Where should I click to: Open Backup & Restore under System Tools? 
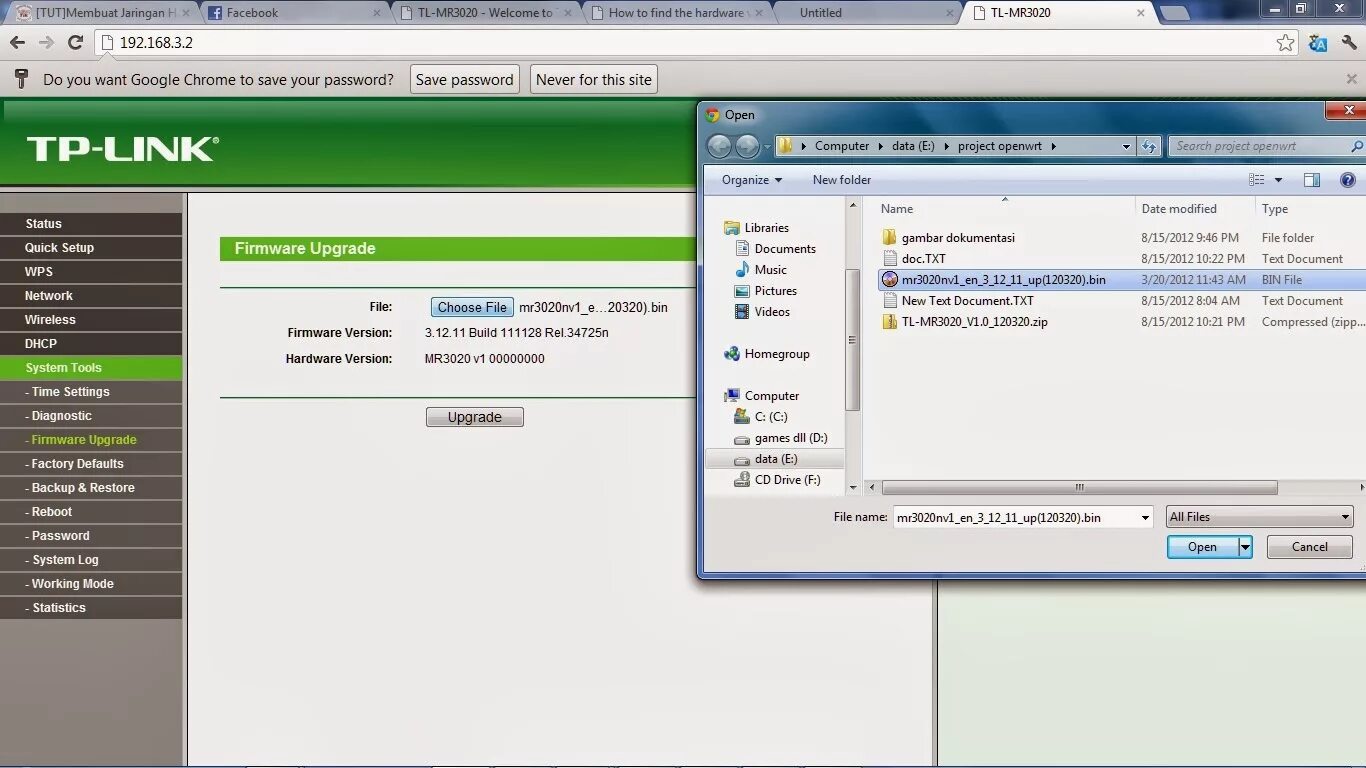91,488
